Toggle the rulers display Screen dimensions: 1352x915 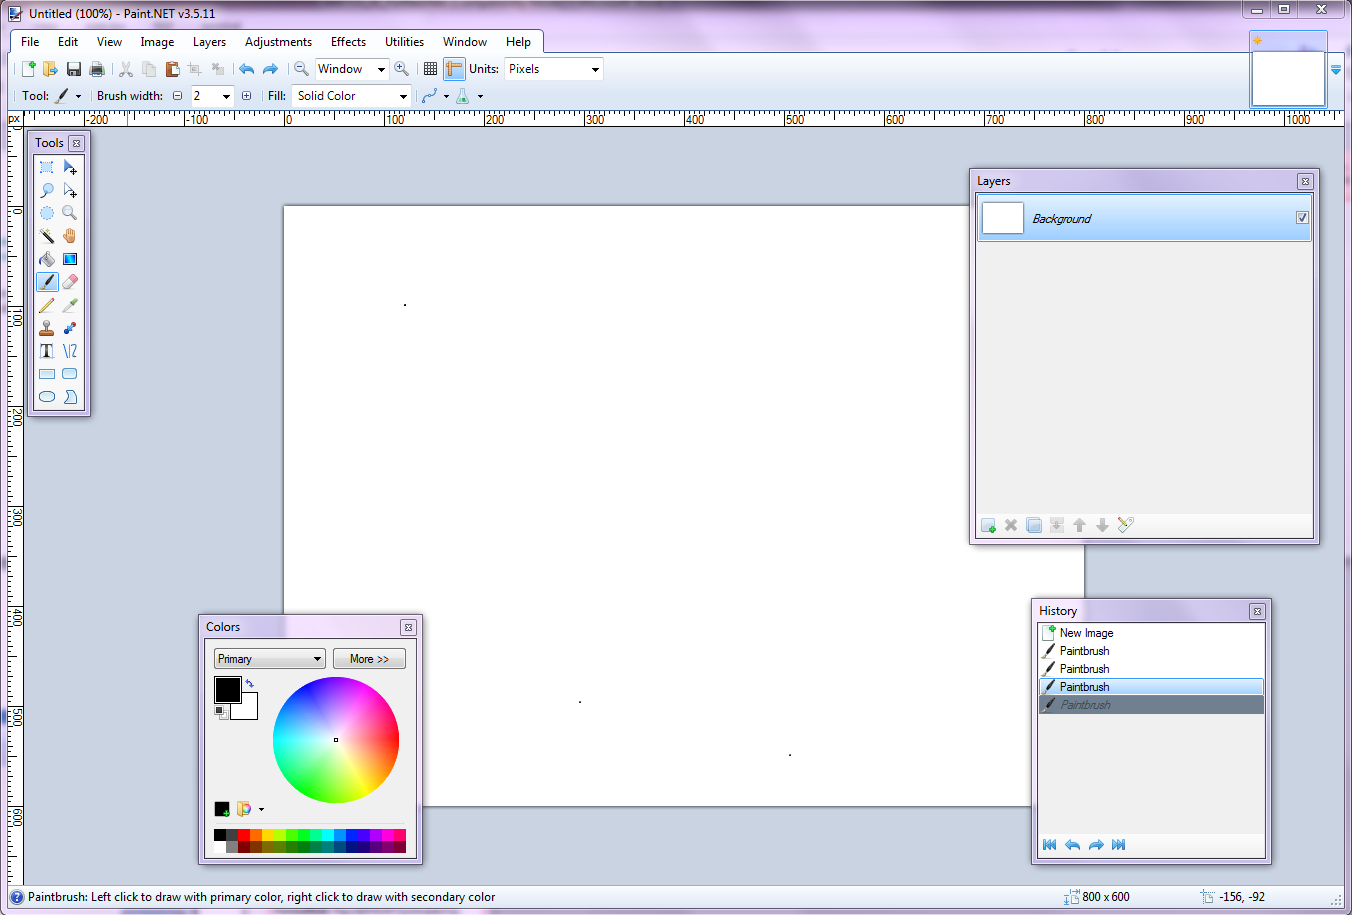[x=454, y=69]
